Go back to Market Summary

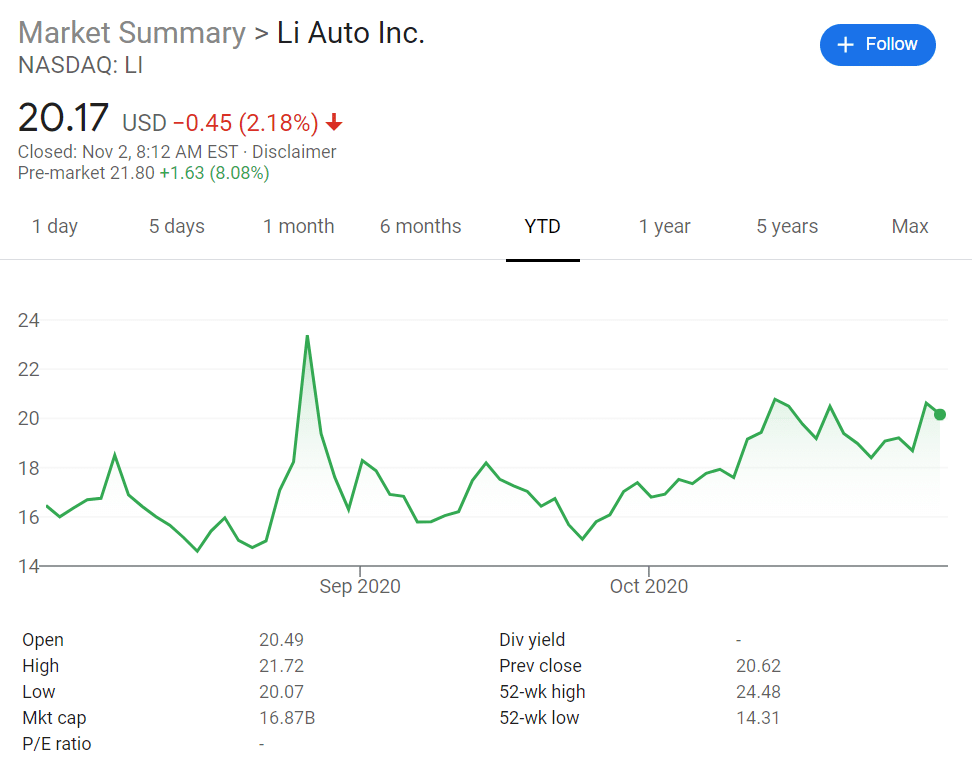coord(131,33)
